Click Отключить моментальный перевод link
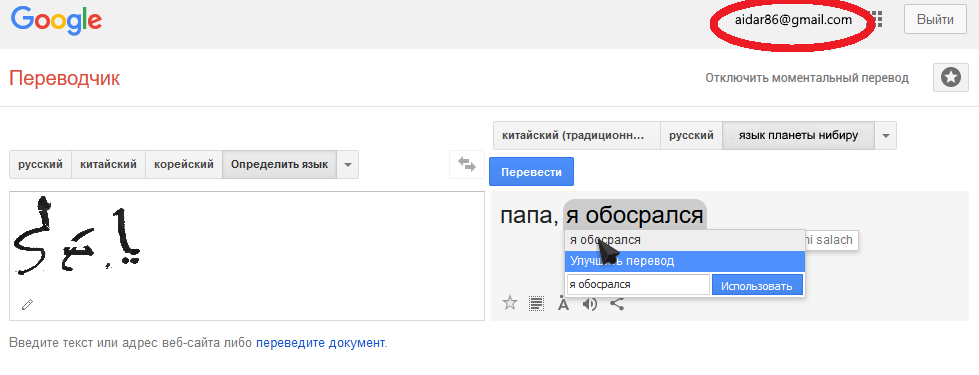This screenshot has height=375, width=979. tap(807, 78)
